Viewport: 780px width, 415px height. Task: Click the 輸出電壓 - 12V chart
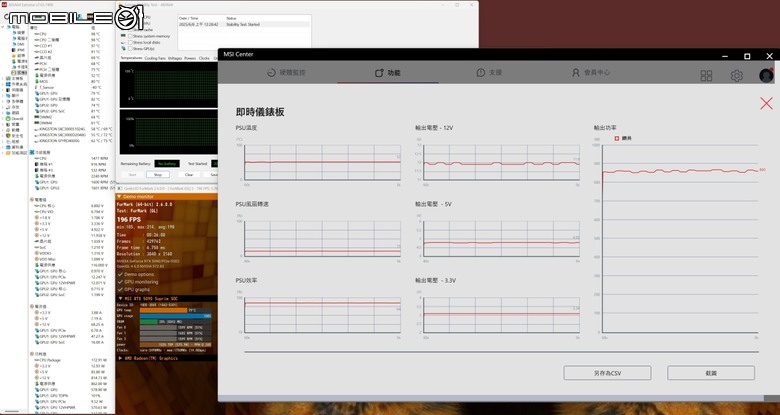click(501, 162)
